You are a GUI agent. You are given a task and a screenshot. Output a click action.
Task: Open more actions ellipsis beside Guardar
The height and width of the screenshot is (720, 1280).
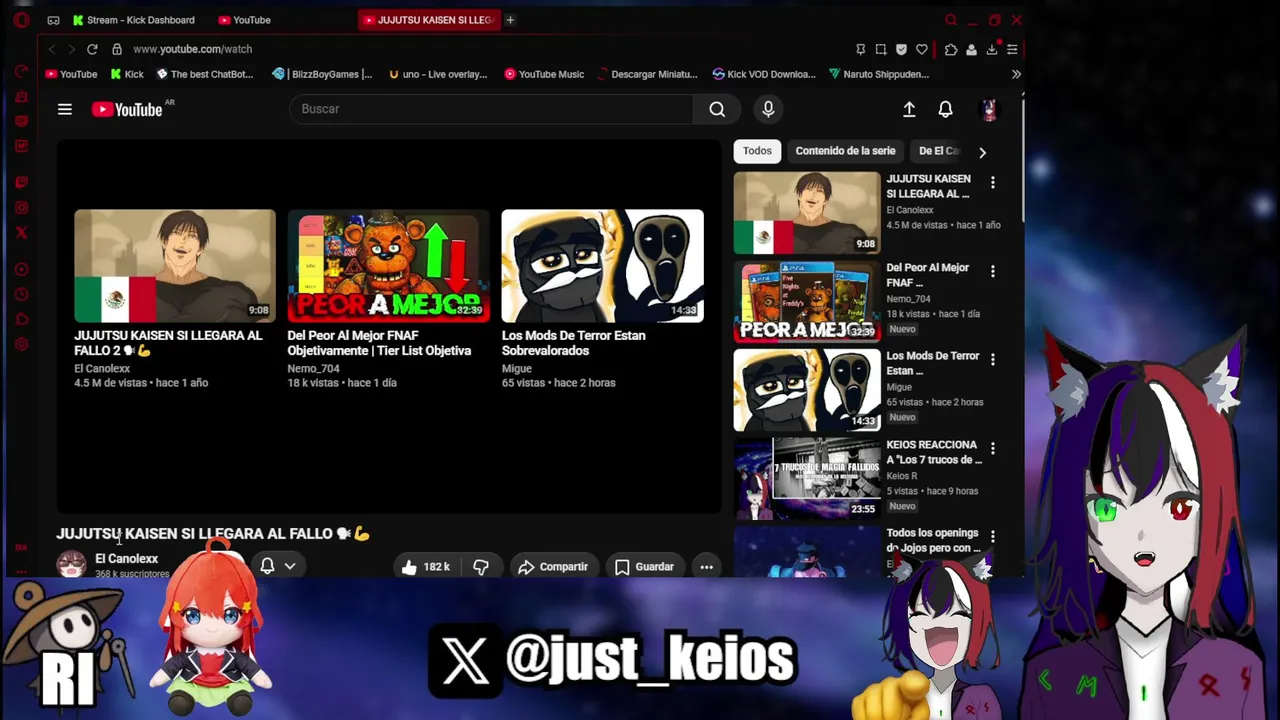click(706, 567)
